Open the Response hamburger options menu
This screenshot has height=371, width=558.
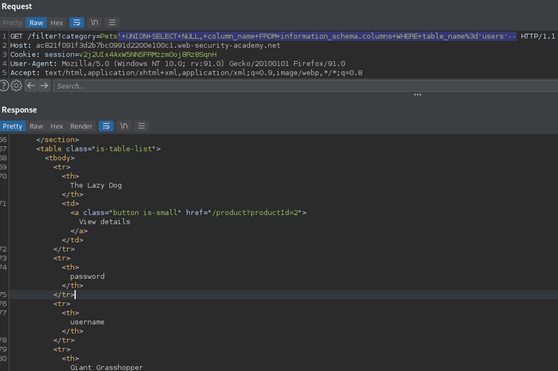142,126
